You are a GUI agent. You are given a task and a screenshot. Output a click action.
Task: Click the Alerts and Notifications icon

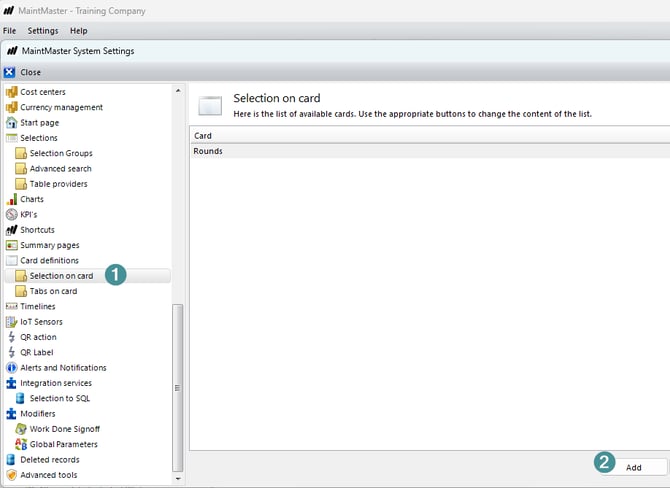12,367
